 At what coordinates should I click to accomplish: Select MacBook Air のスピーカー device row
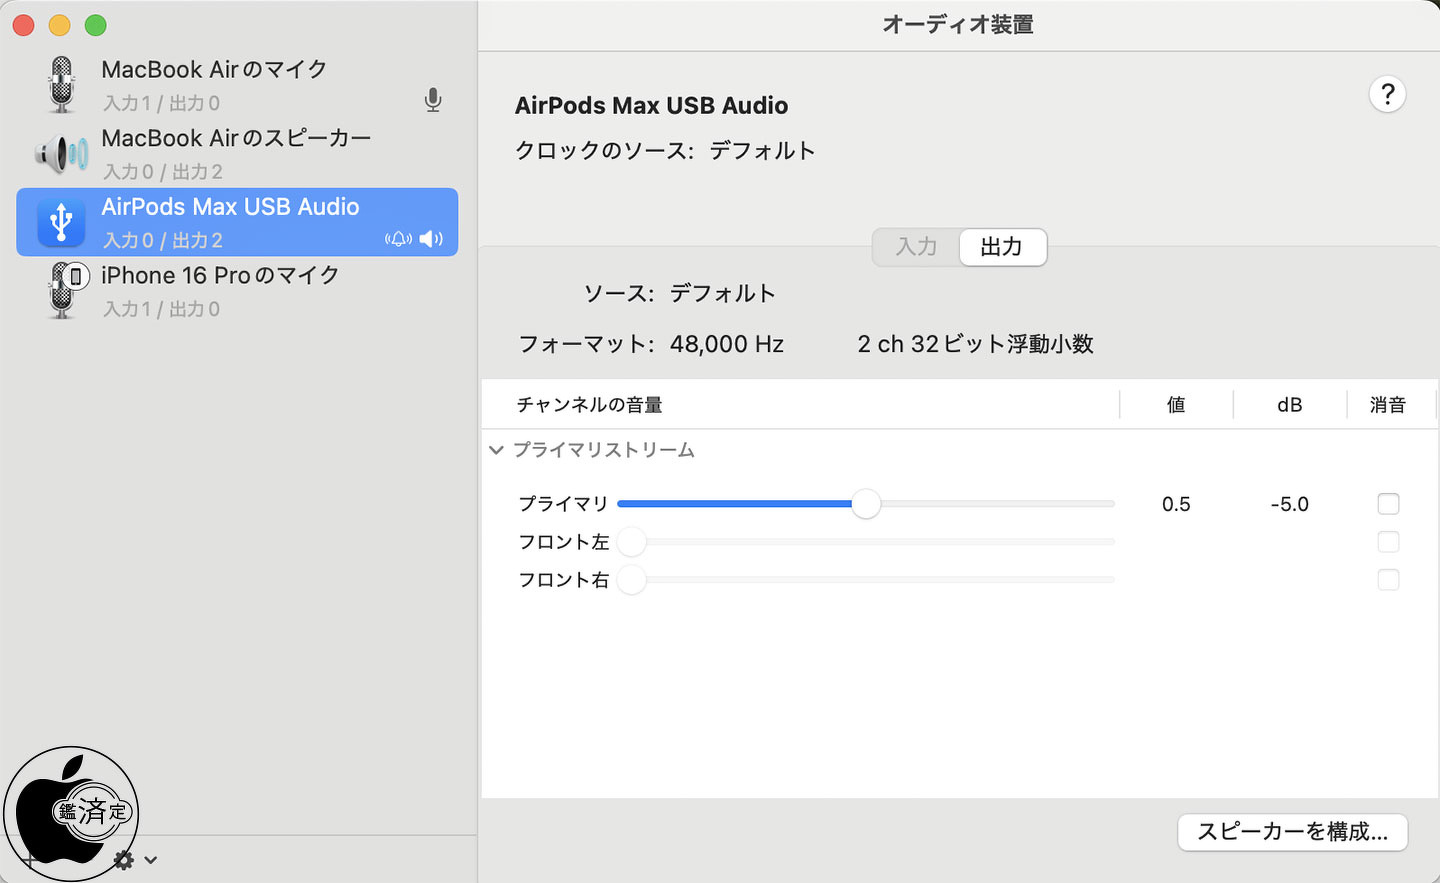pyautogui.click(x=237, y=154)
